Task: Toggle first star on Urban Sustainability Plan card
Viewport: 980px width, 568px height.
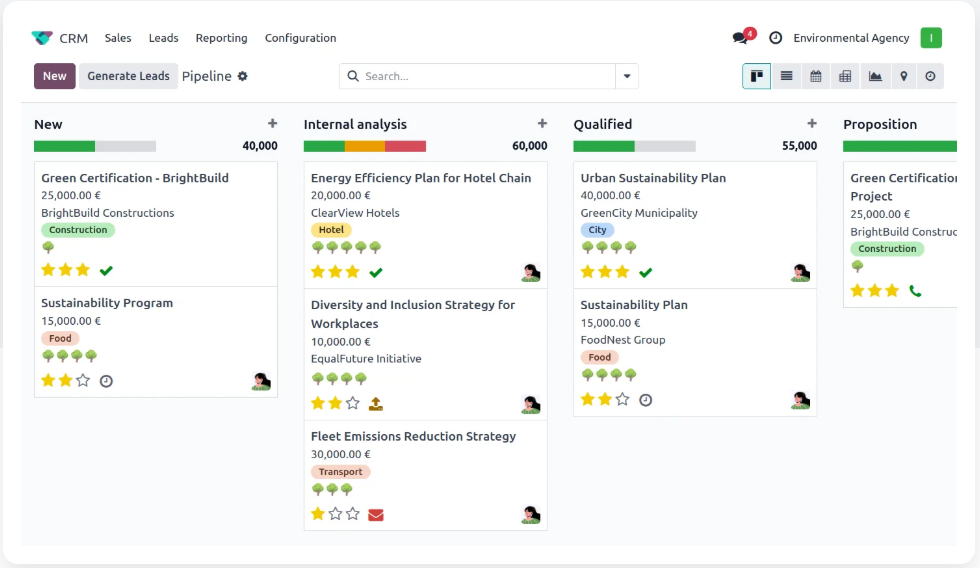Action: coord(588,272)
